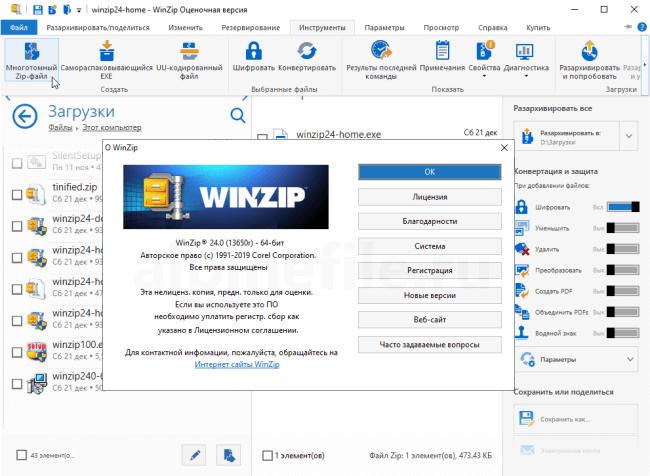Open the Файл menu tab
Viewport: 650px width, 476px height.
point(19,27)
